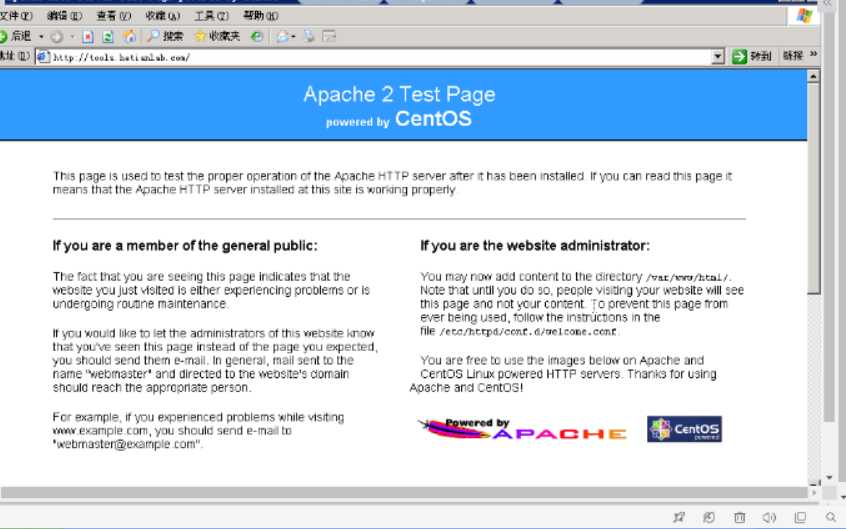Image resolution: width=846 pixels, height=529 pixels.
Task: Click the website administrator heading
Action: pos(535,246)
